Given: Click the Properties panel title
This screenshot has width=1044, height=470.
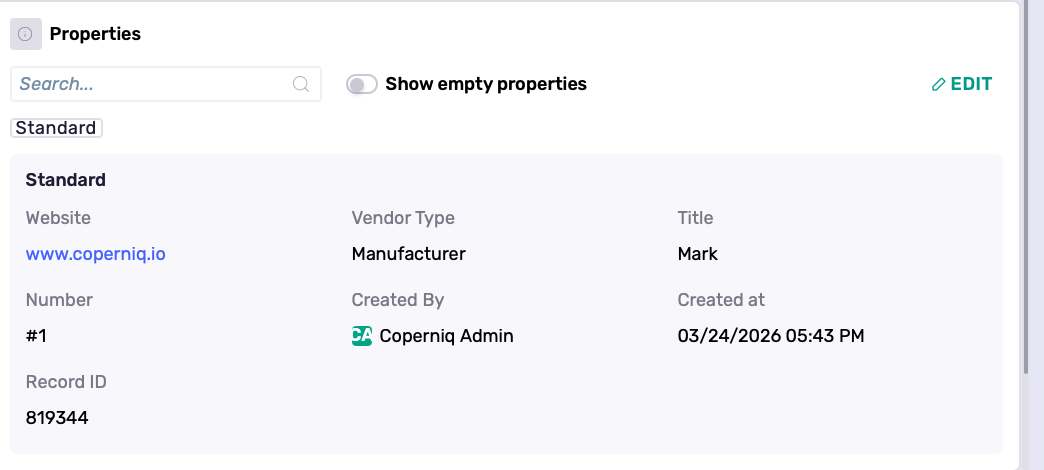Looking at the screenshot, I should (x=95, y=34).
